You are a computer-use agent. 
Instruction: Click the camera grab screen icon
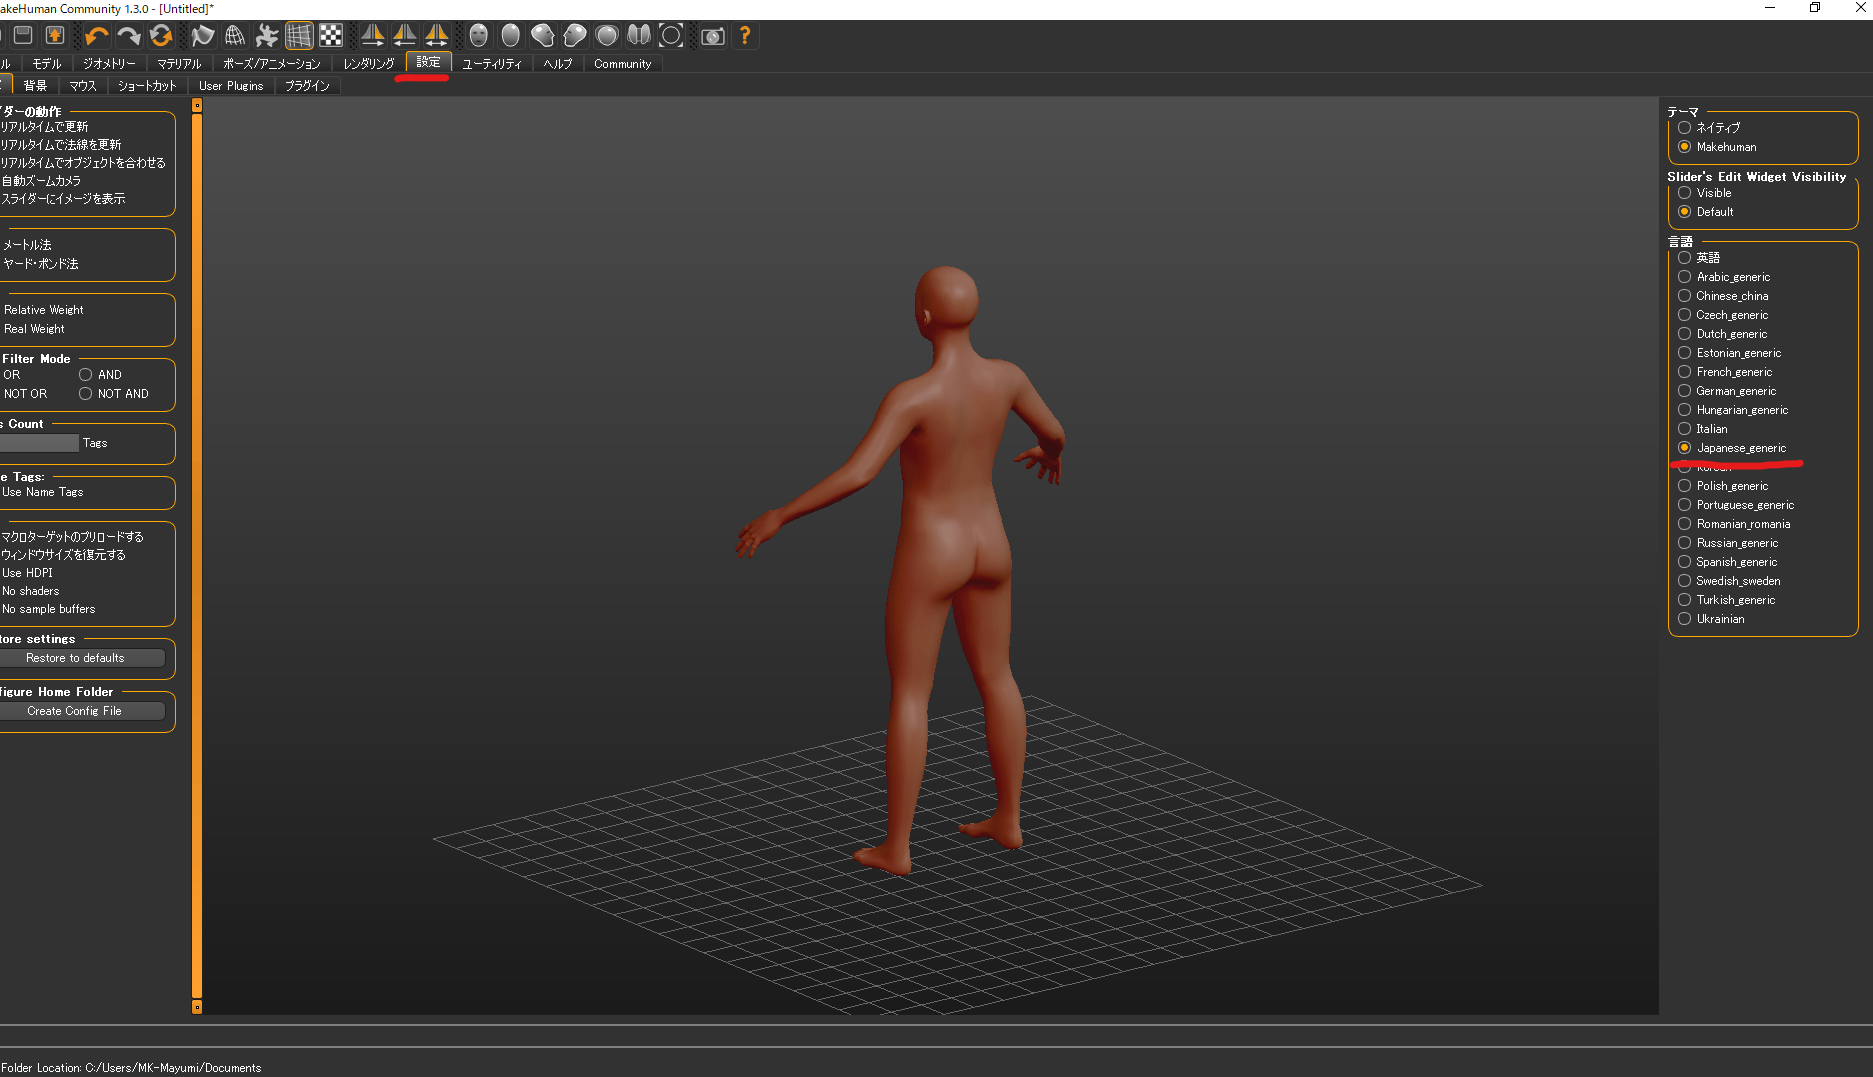point(712,37)
